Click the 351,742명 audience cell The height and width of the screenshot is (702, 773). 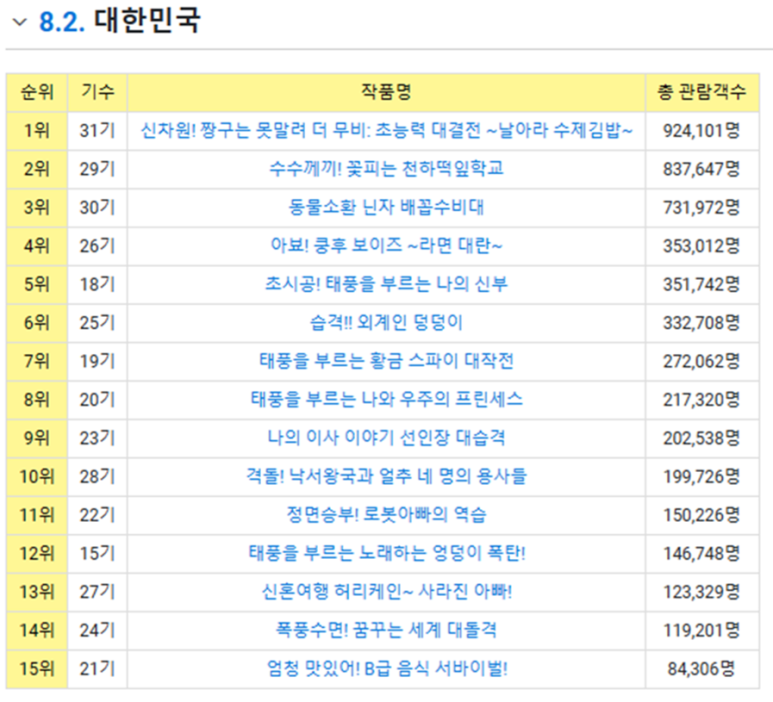tap(702, 284)
